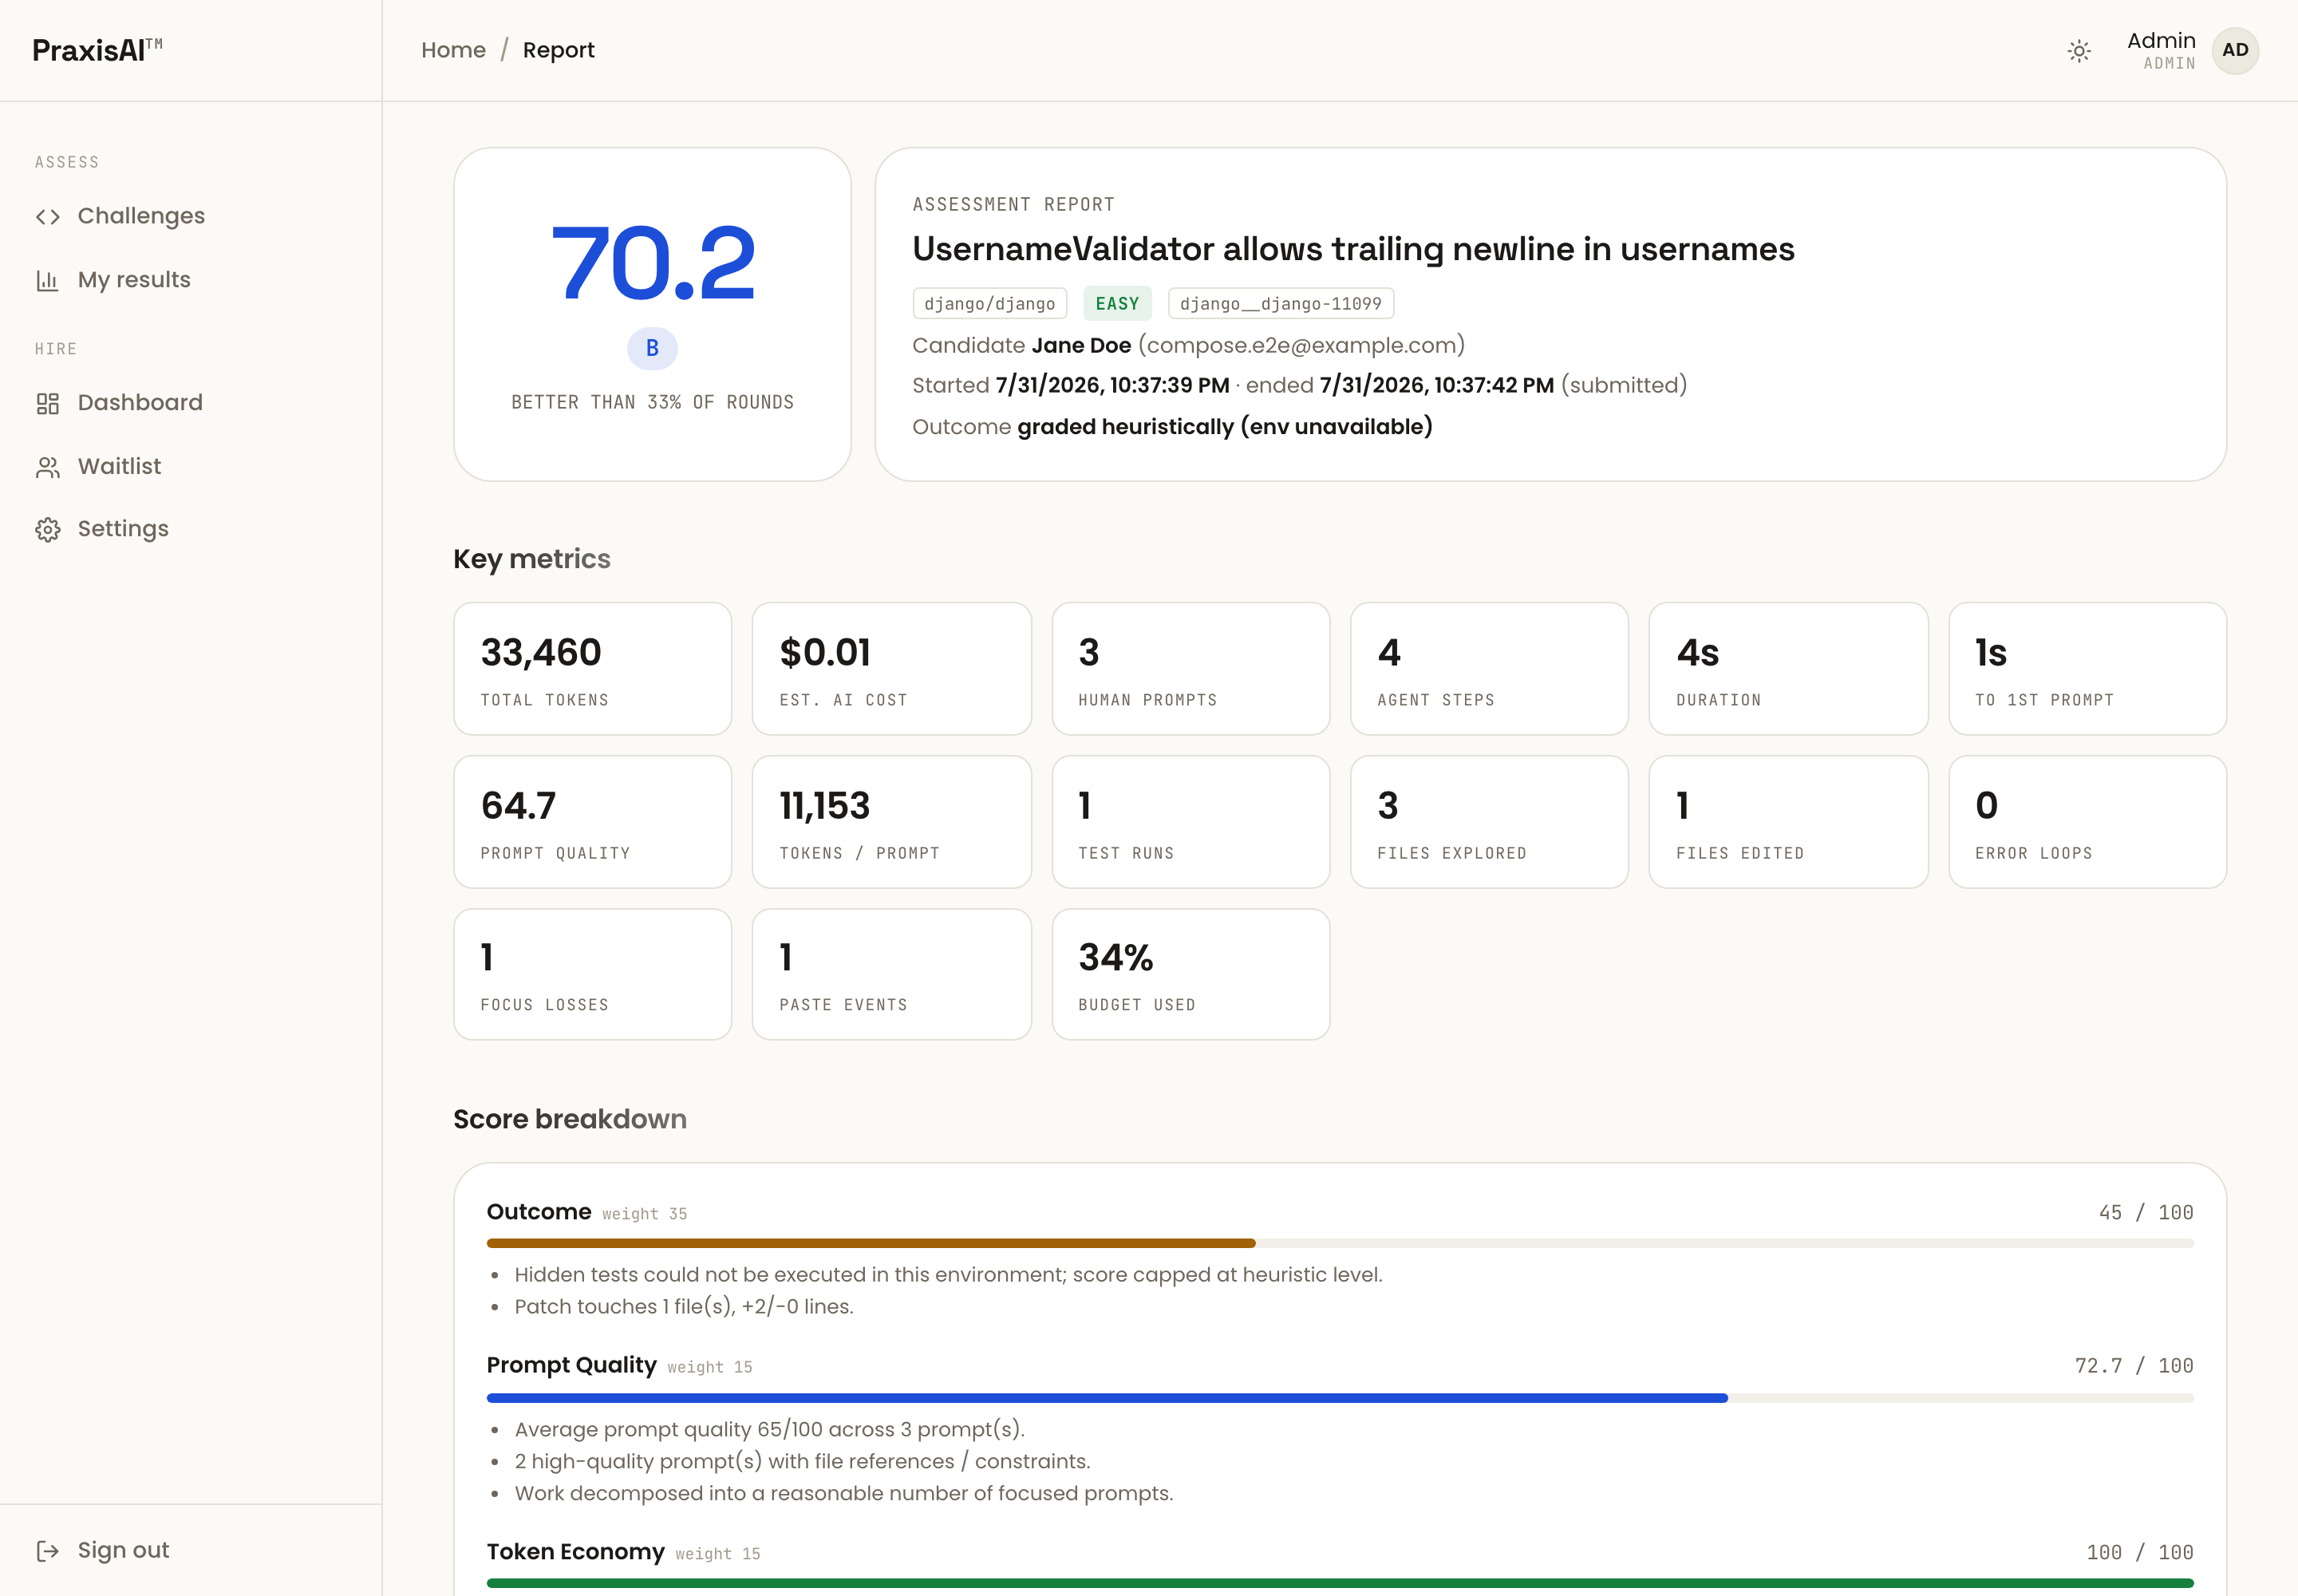Click the ended time 10:37:42 PM
The height and width of the screenshot is (1596, 2298).
coord(1436,386)
